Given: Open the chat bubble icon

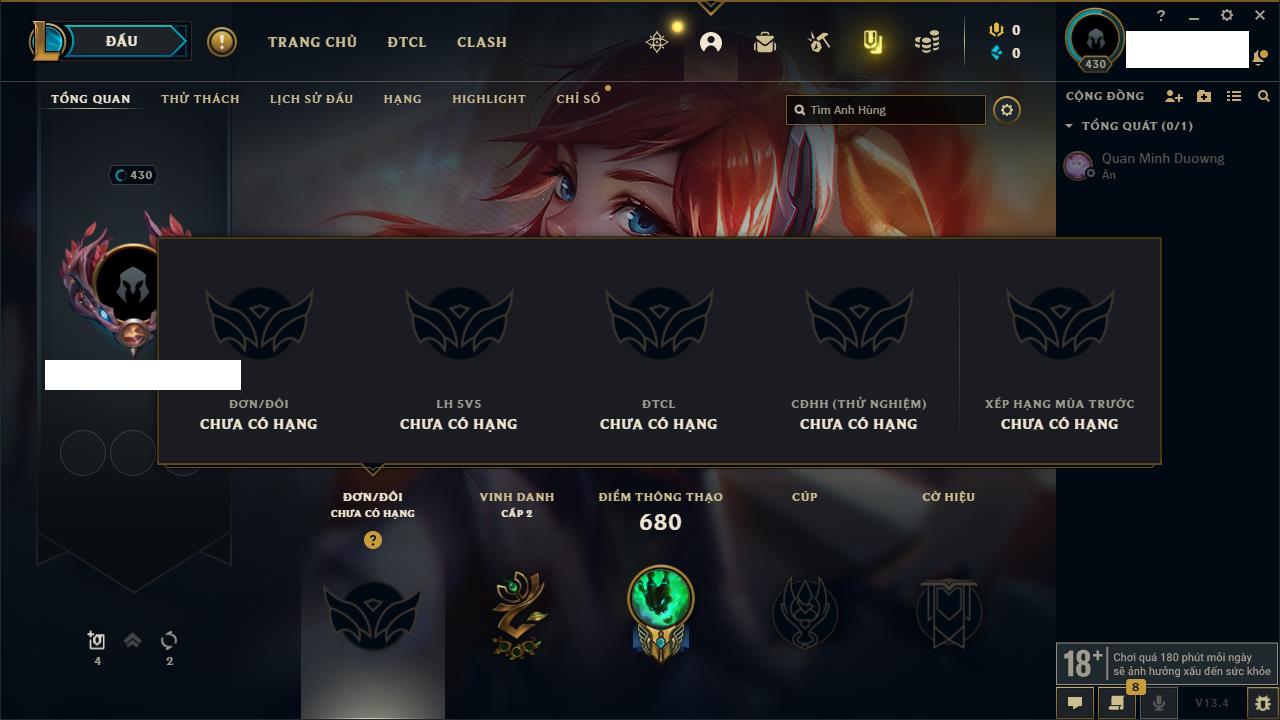Looking at the screenshot, I should [1075, 703].
